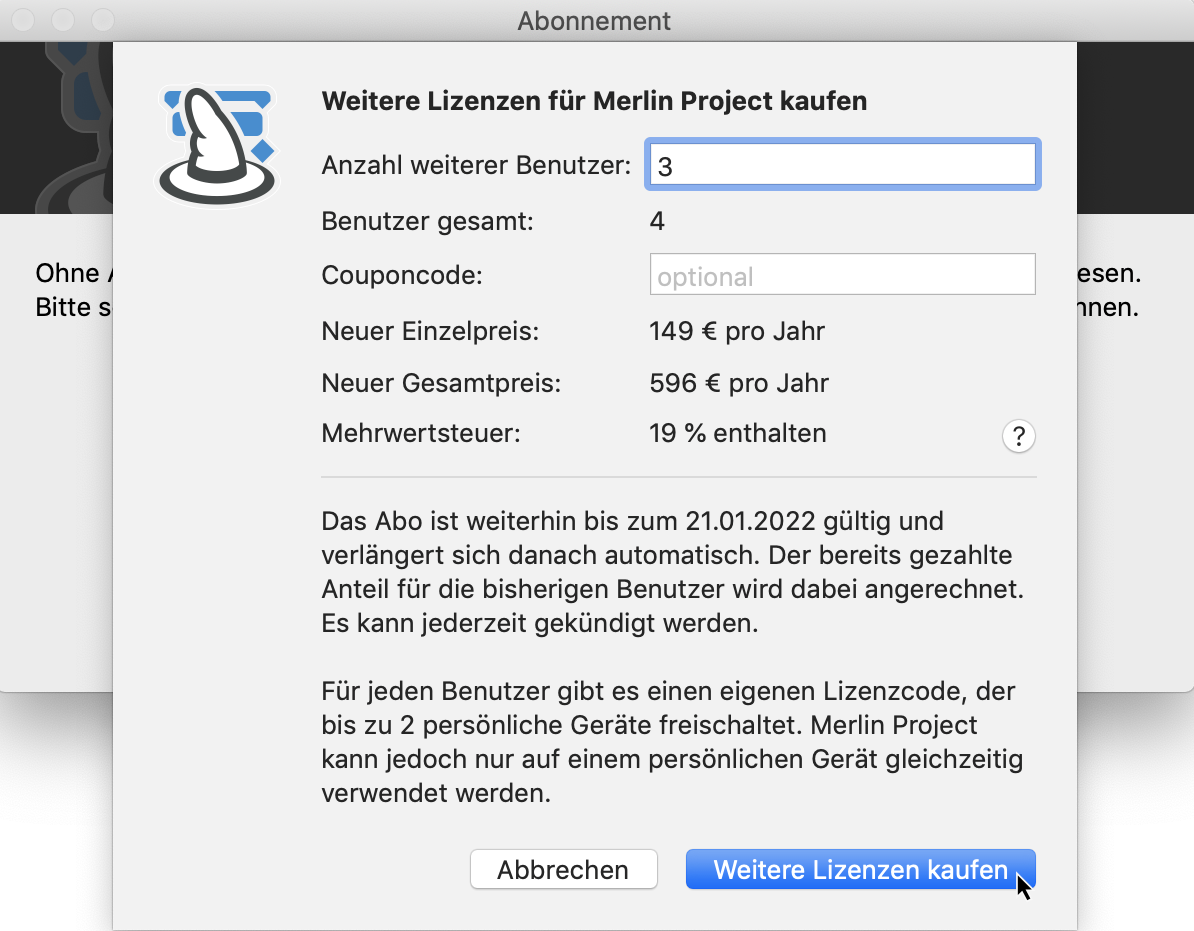Click the Benutzer gesamt value of 4

tap(657, 221)
